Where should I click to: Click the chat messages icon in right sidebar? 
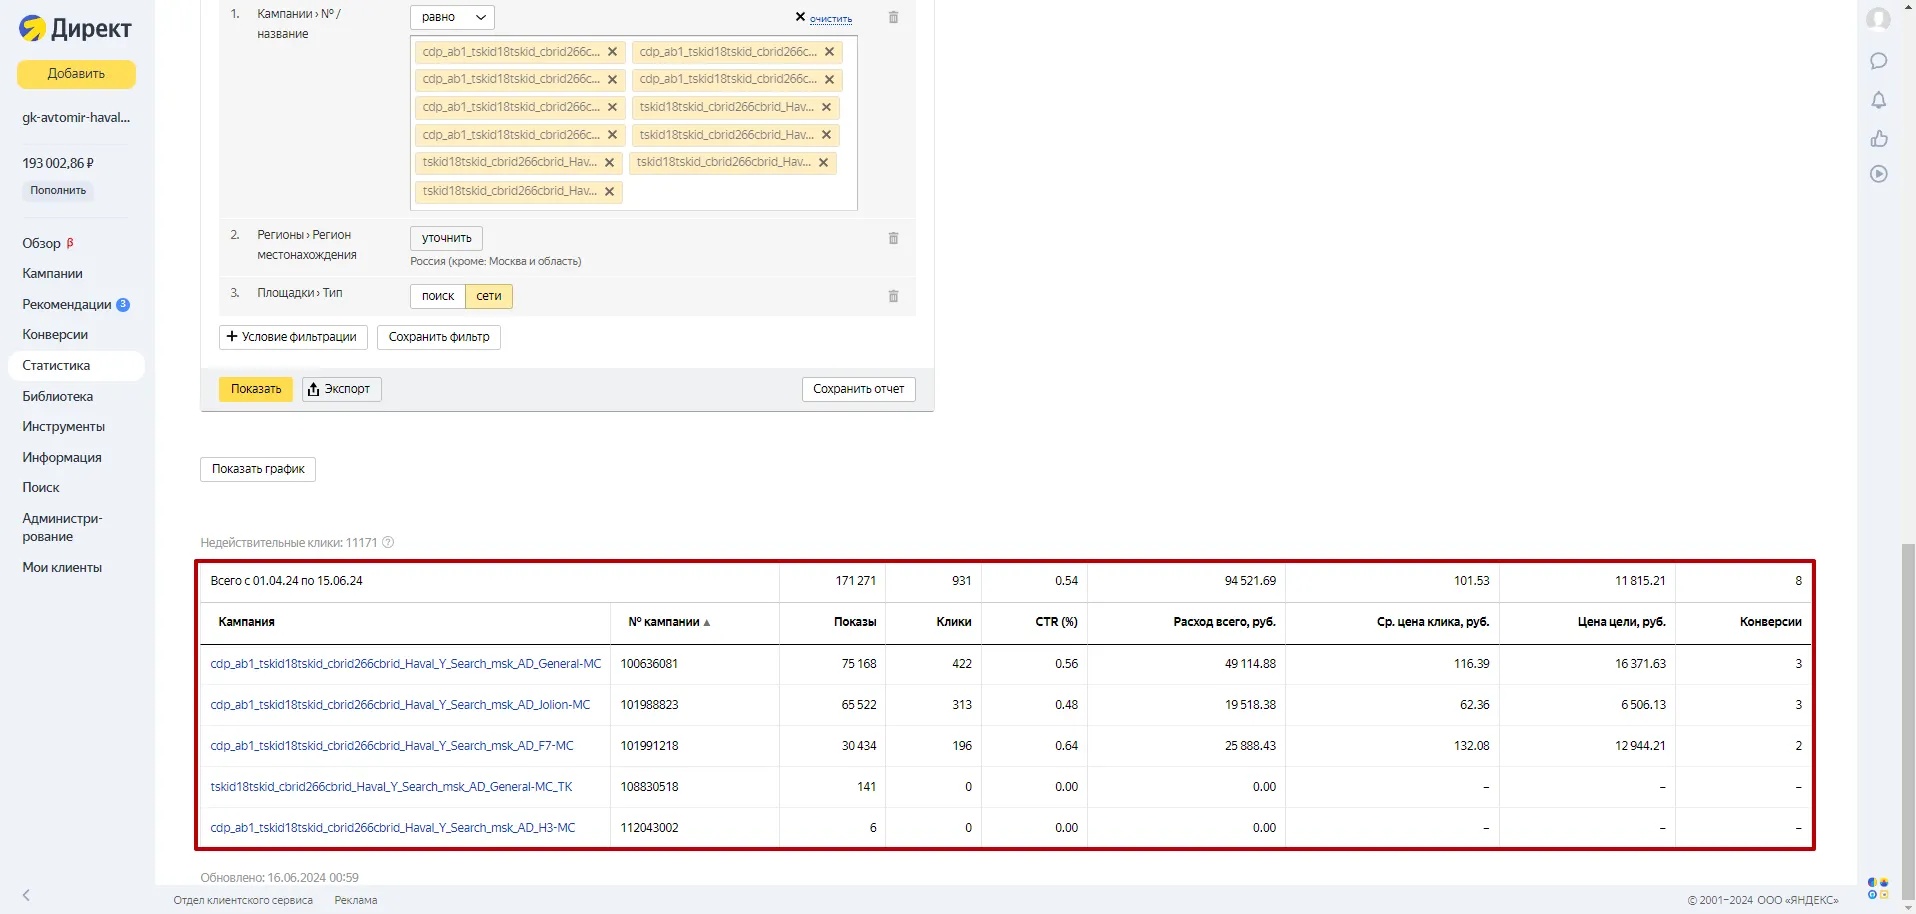click(x=1879, y=61)
